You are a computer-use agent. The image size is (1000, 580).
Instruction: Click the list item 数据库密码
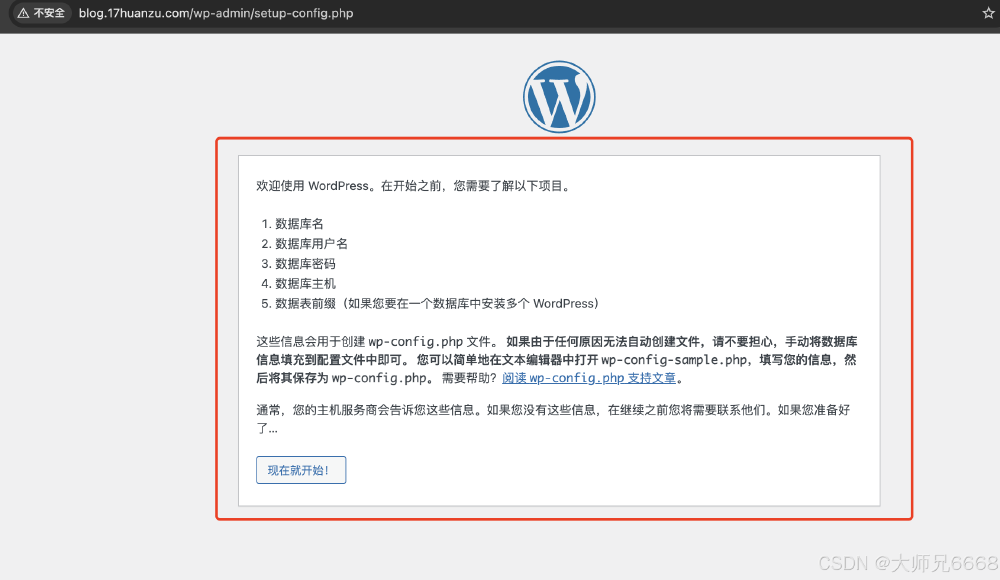point(305,264)
